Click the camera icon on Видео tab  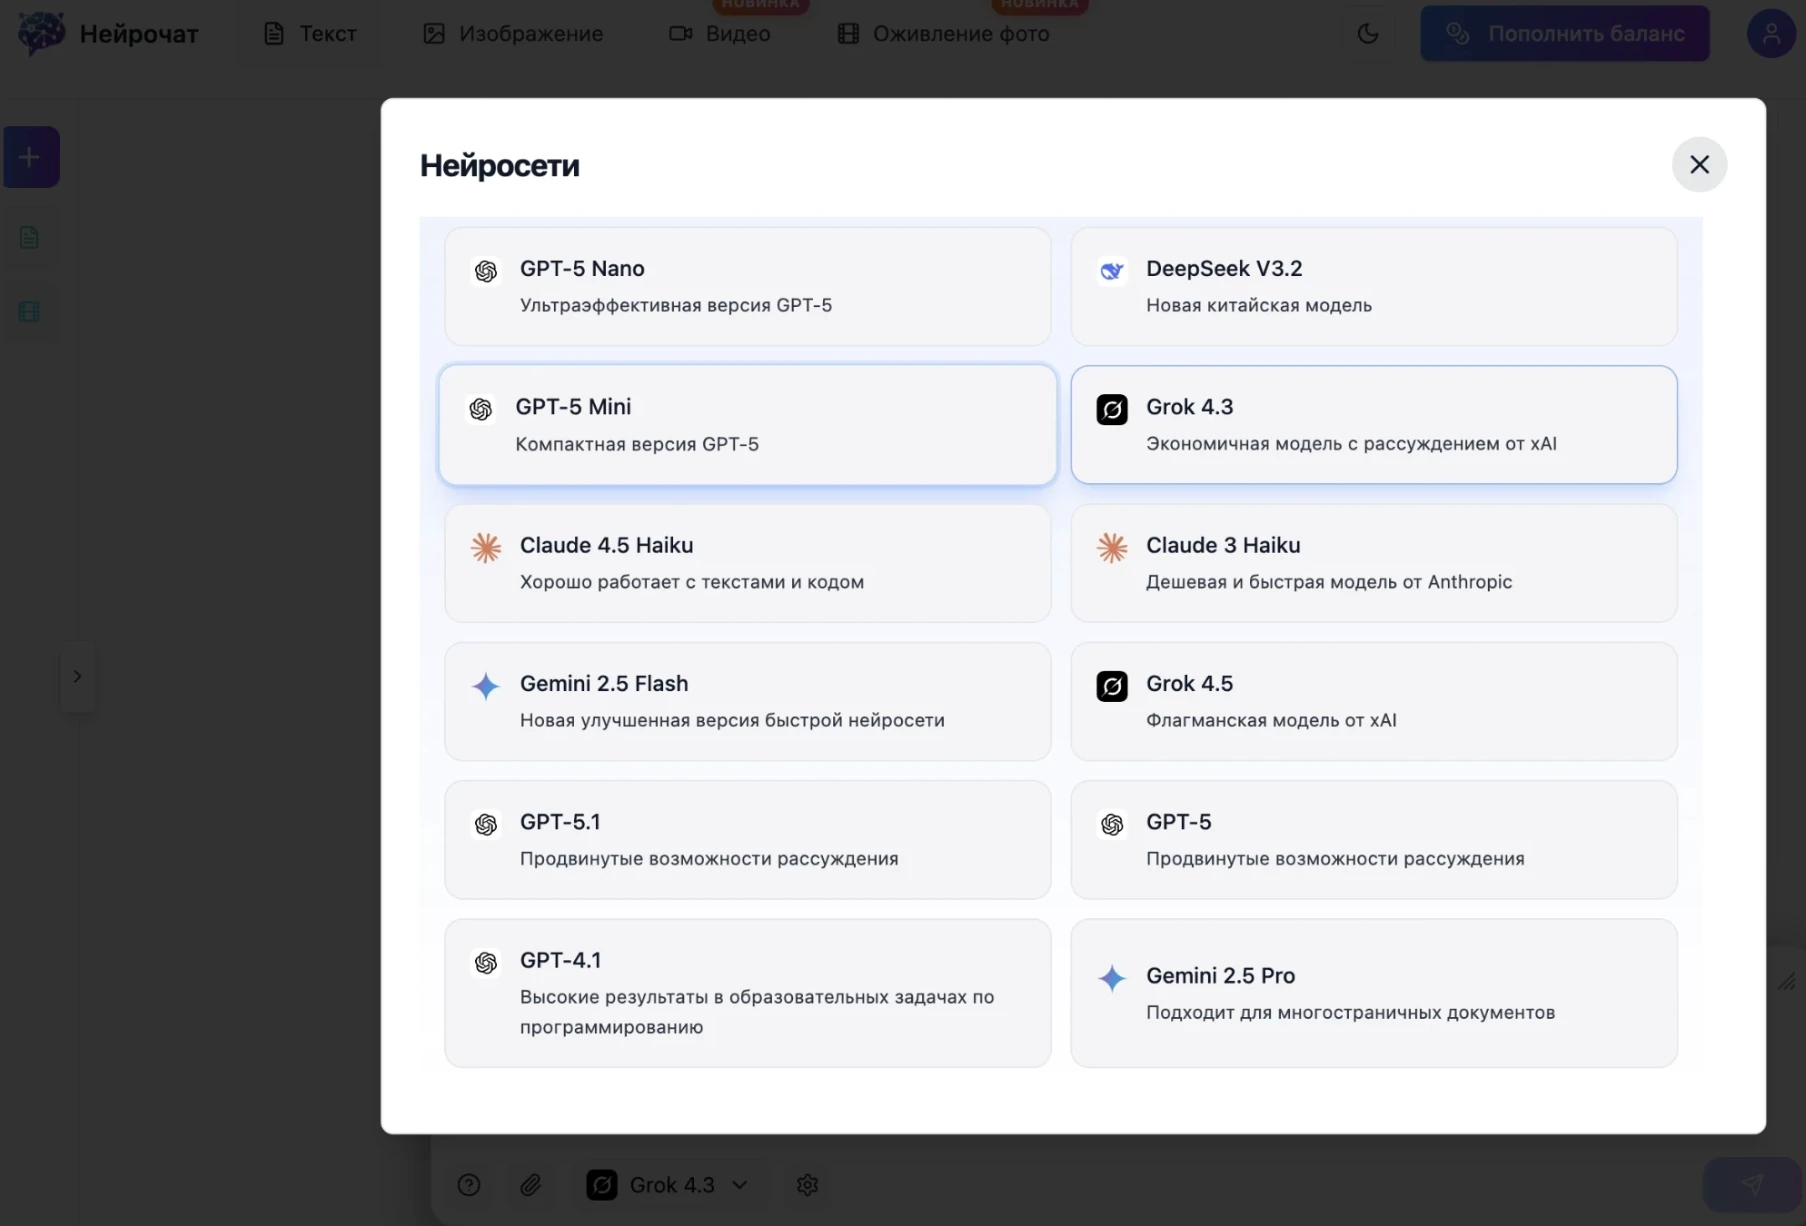tap(681, 34)
